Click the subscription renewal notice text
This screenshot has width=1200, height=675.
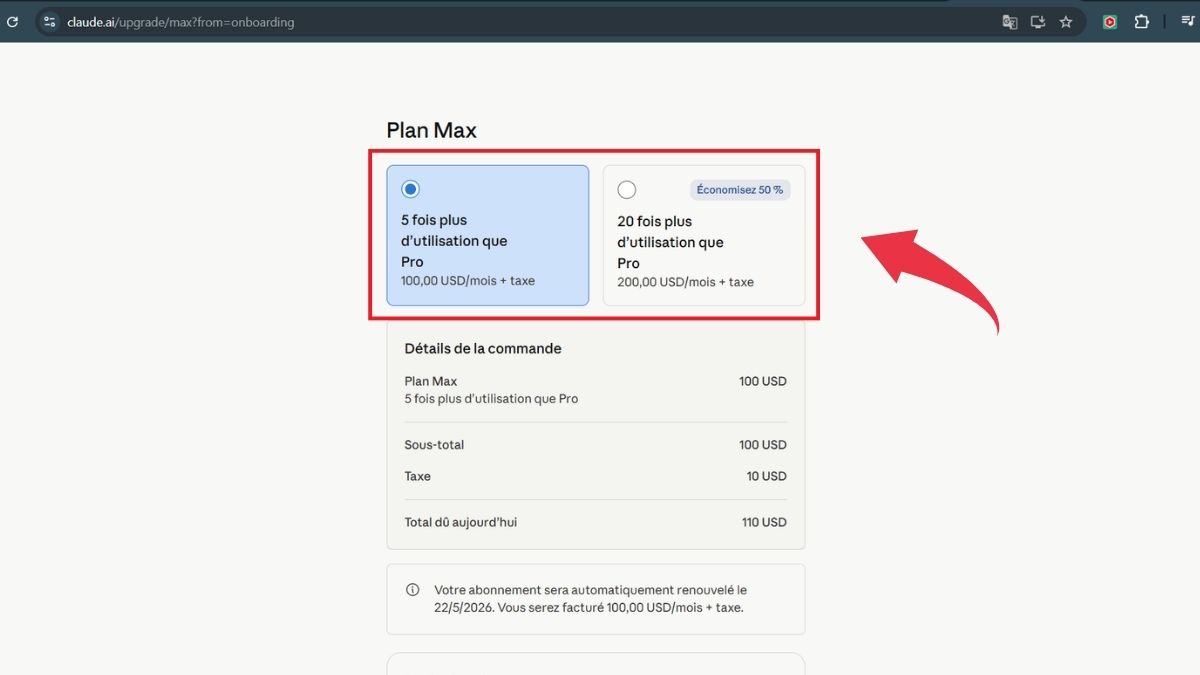[590, 599]
